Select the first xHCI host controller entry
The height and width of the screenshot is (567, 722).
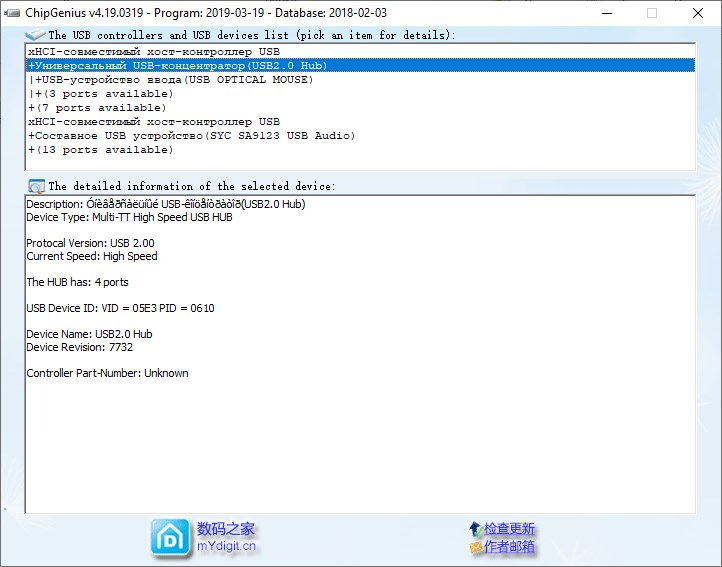[x=154, y=51]
